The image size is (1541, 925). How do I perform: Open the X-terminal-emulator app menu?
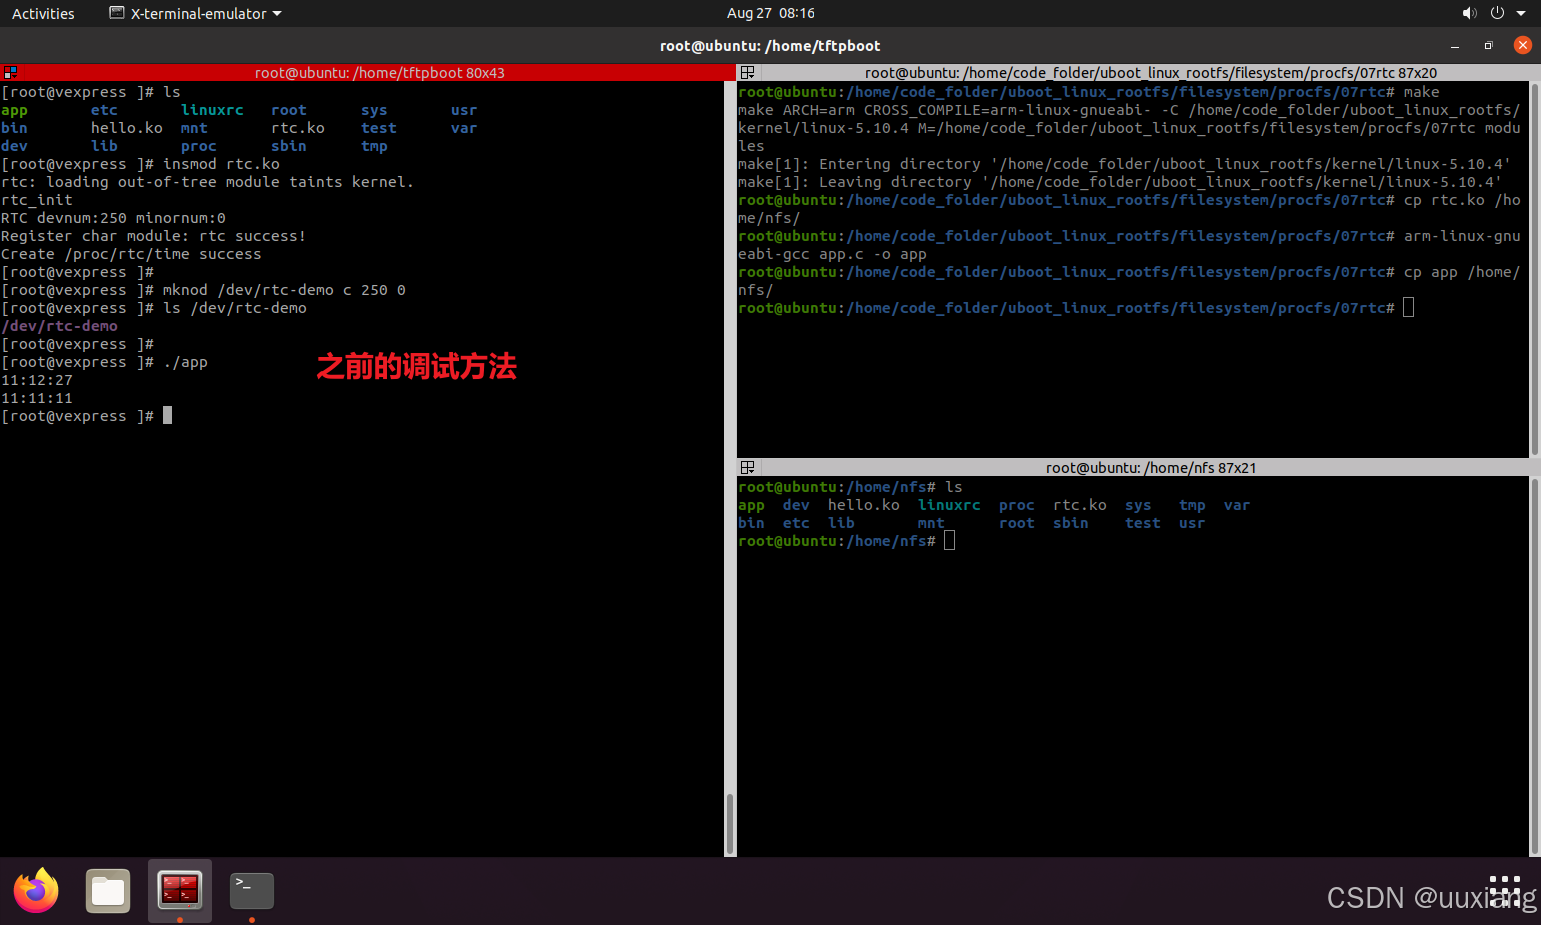coord(195,13)
